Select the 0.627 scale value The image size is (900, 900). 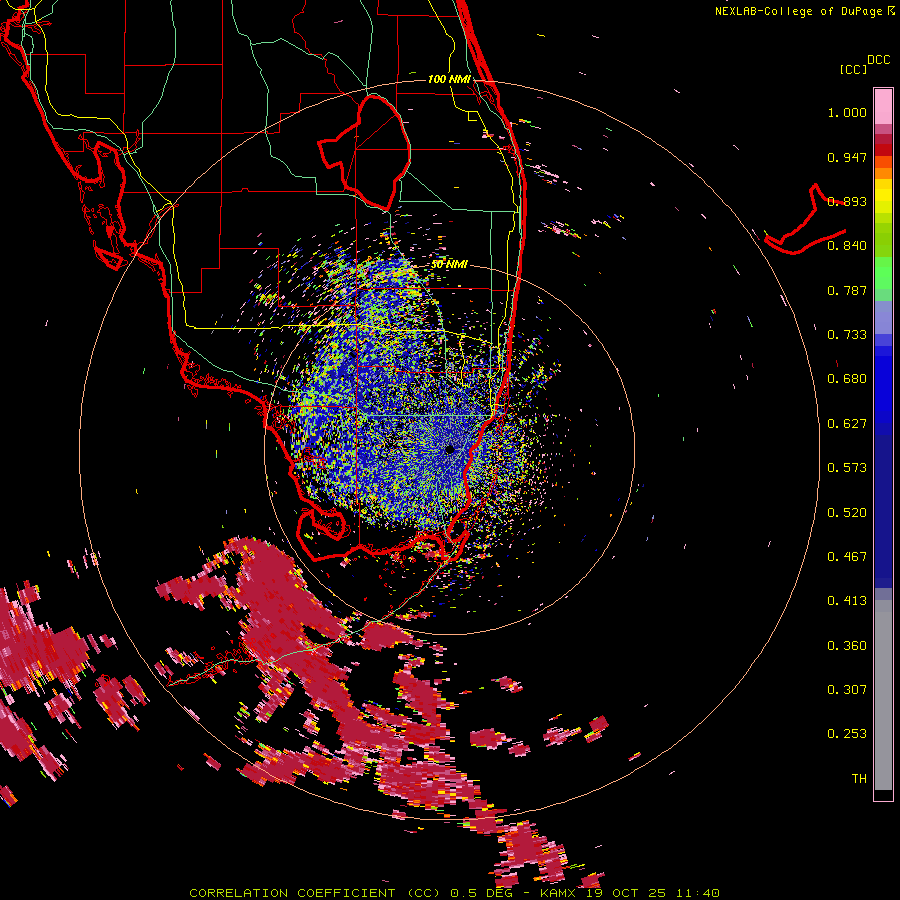(847, 424)
